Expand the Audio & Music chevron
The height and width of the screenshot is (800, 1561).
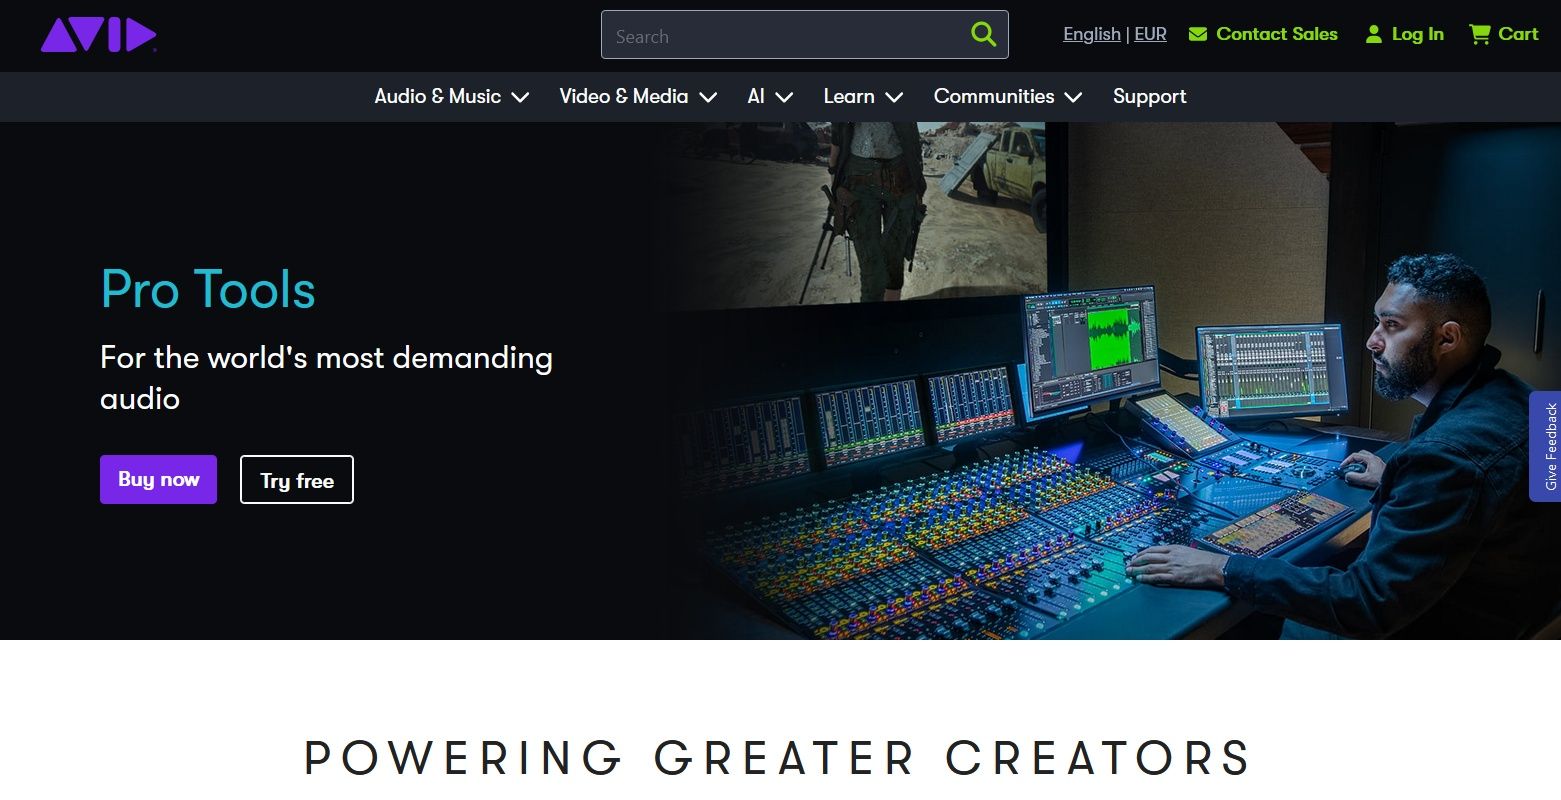pos(519,97)
